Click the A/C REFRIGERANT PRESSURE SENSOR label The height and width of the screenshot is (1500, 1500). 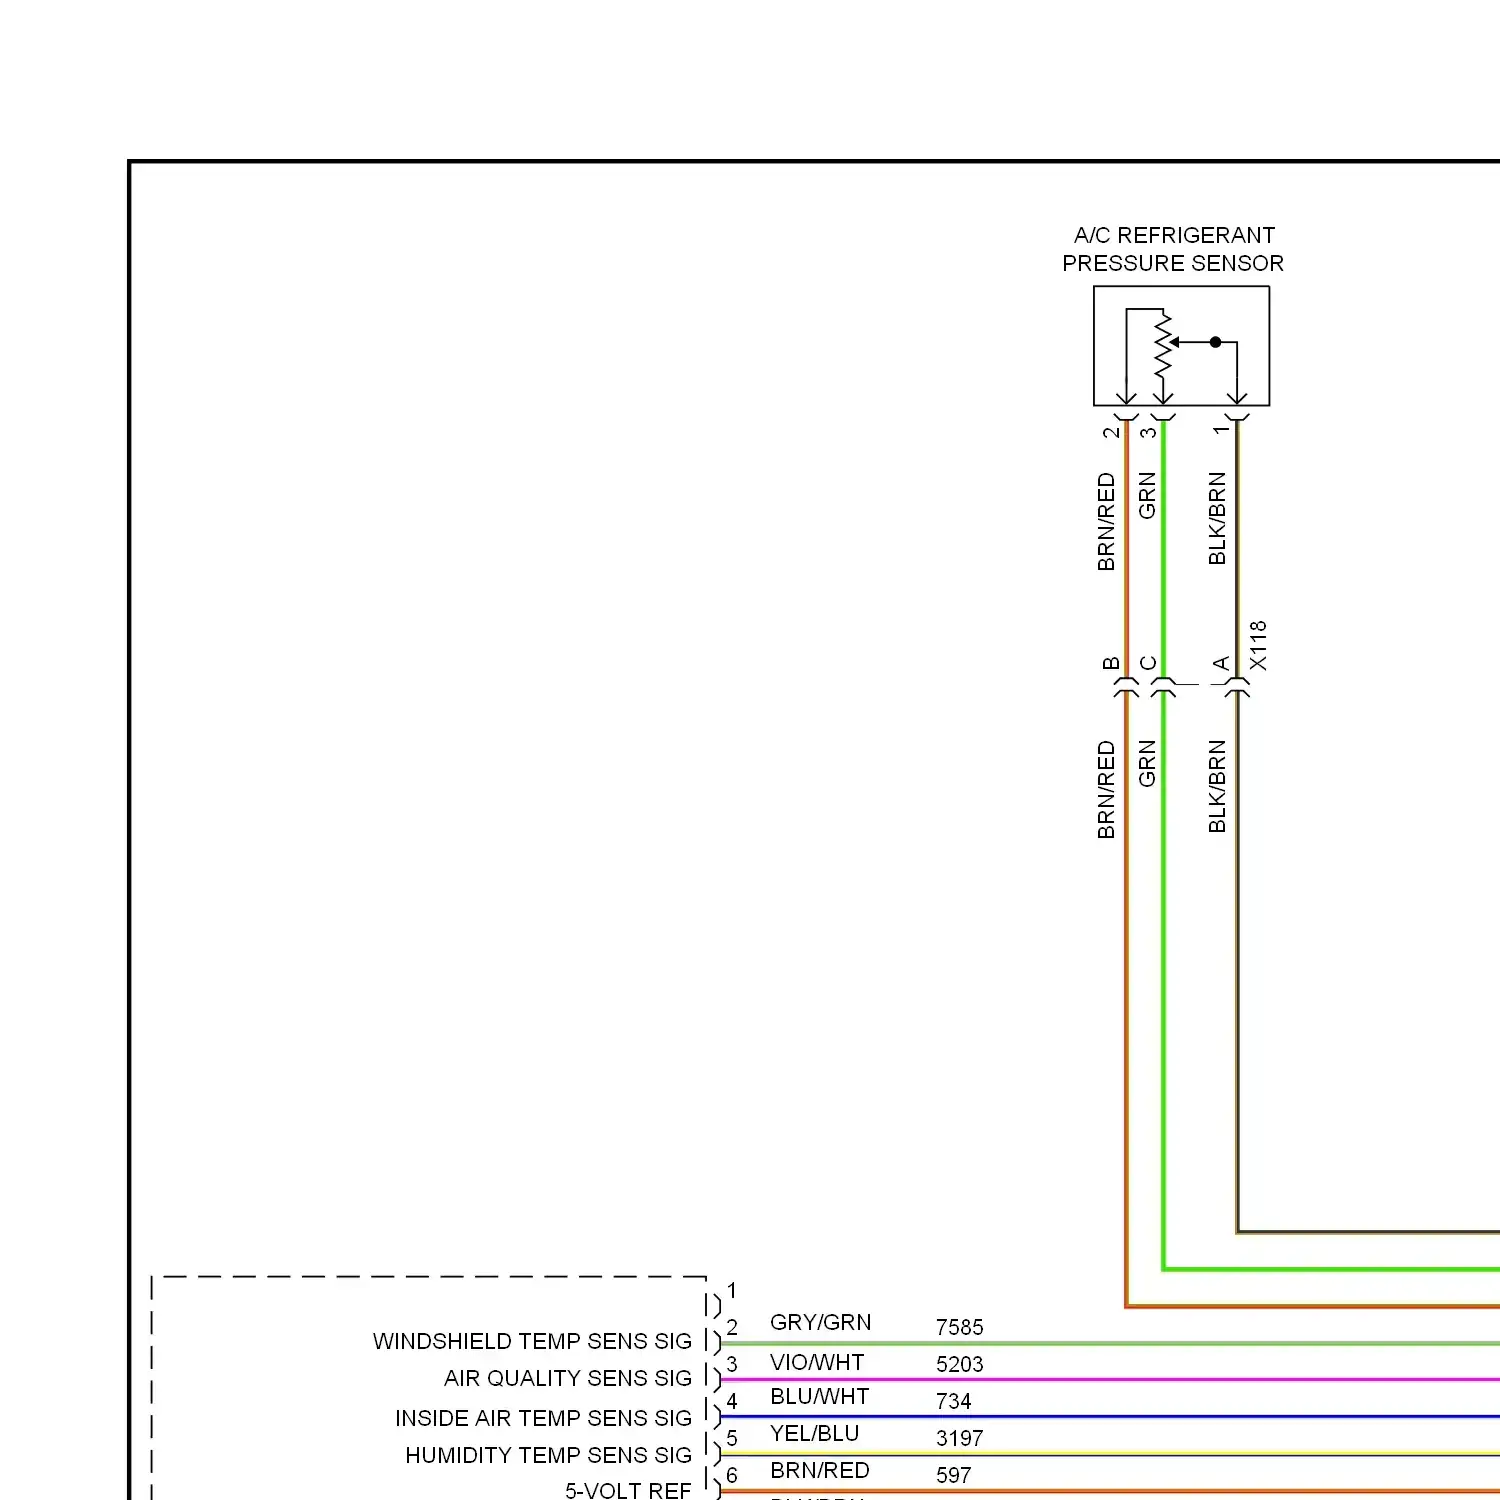(1173, 249)
